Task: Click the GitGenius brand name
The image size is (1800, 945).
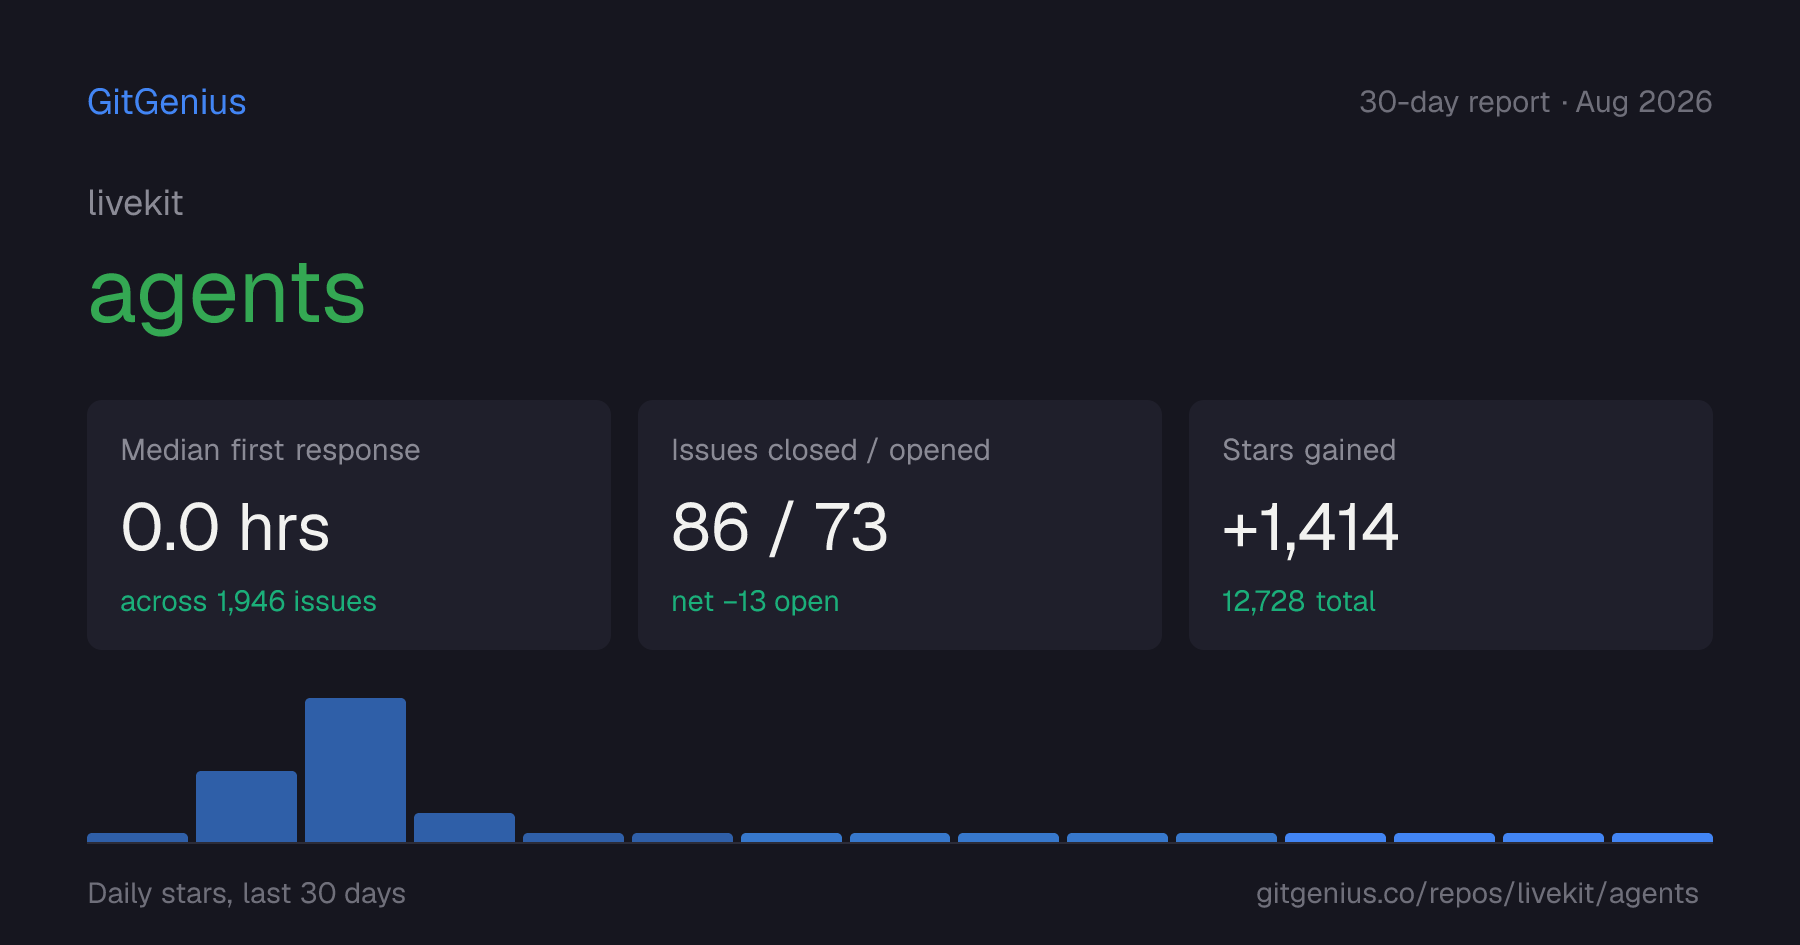Action: tap(167, 102)
